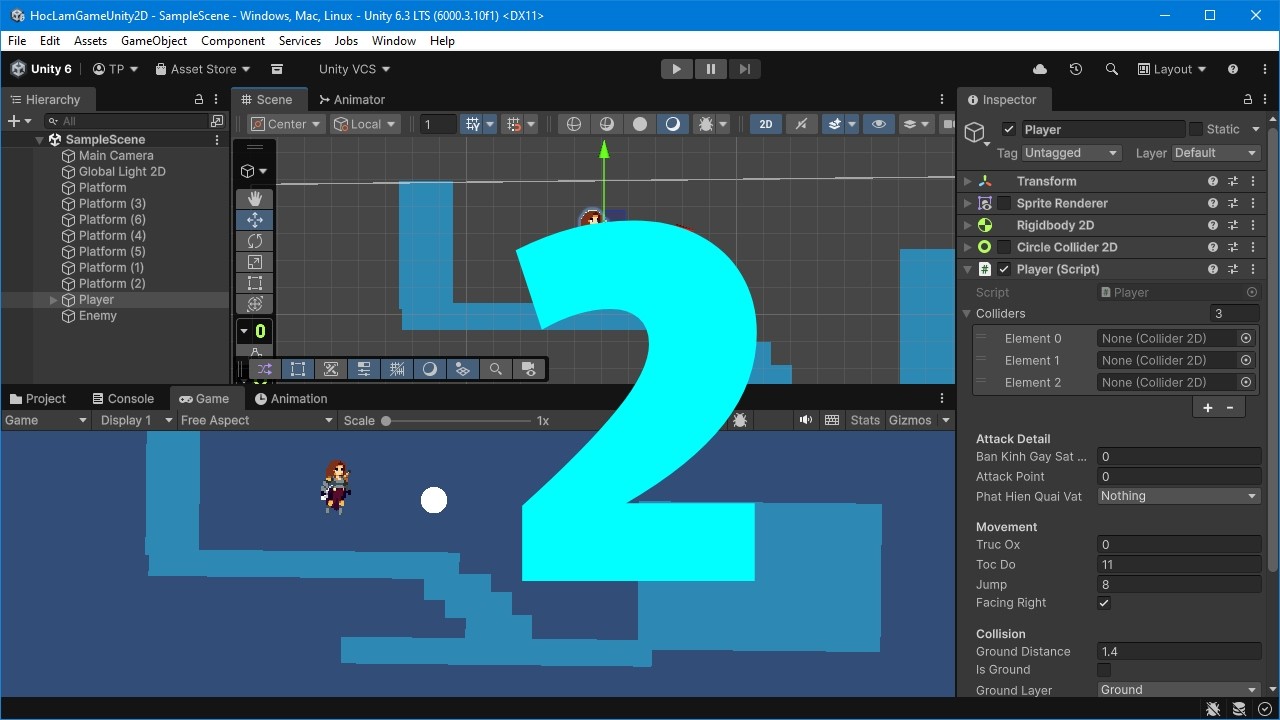Screen dimensions: 1280x720
Task: Open Undo History icon
Action: tap(1076, 69)
